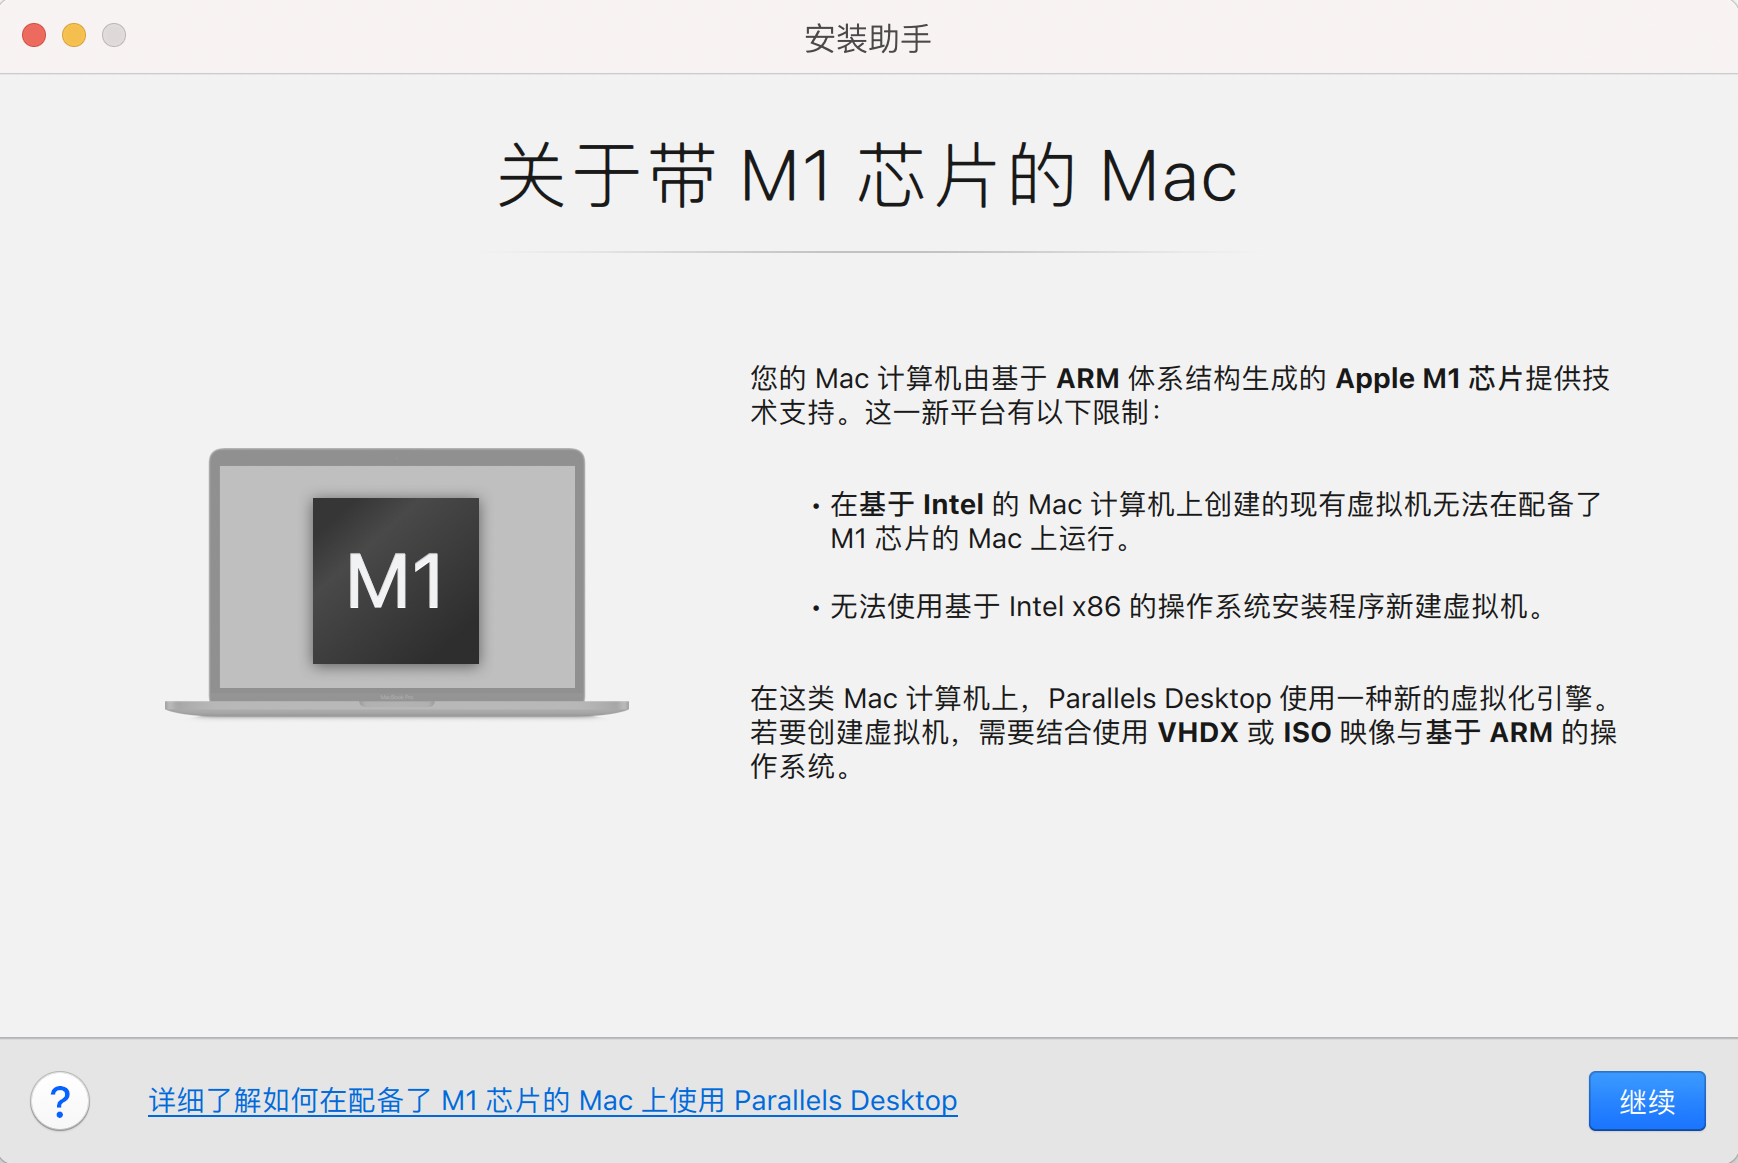Click the 继续 button to proceed
The image size is (1738, 1163).
1646,1101
